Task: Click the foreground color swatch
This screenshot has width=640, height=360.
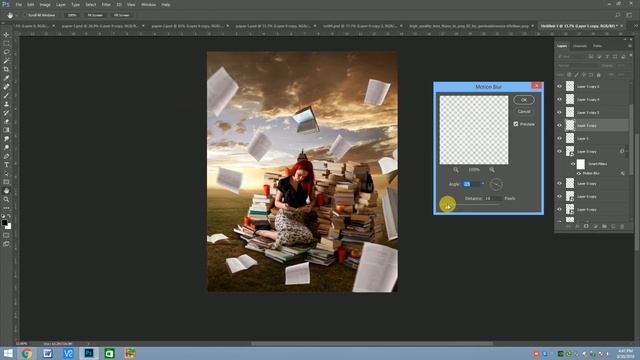Action: [4, 222]
